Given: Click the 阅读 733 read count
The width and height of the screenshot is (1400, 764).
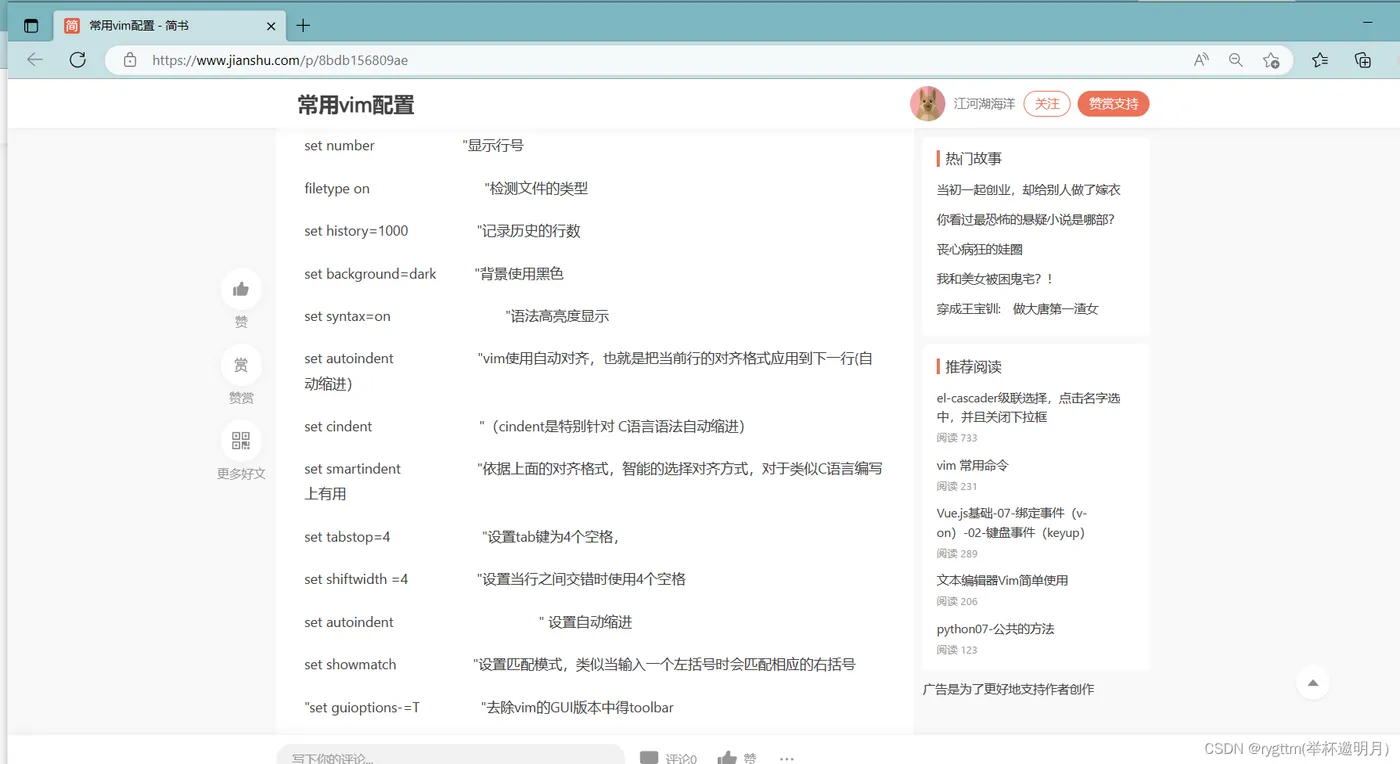Looking at the screenshot, I should [x=957, y=438].
